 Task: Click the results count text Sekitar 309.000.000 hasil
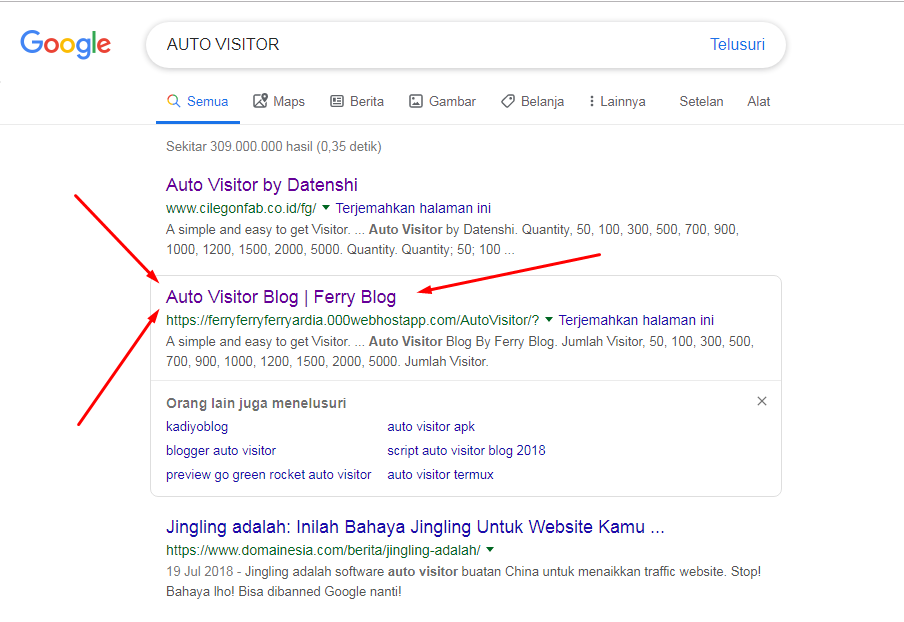point(274,146)
